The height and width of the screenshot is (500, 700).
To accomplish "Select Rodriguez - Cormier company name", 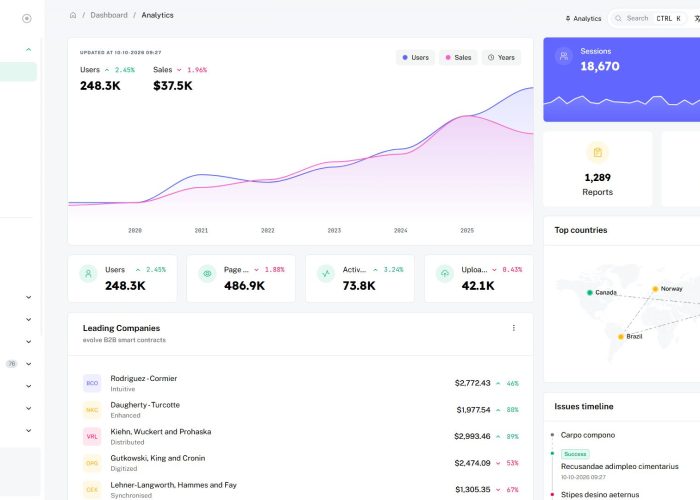I will pyautogui.click(x=144, y=379).
